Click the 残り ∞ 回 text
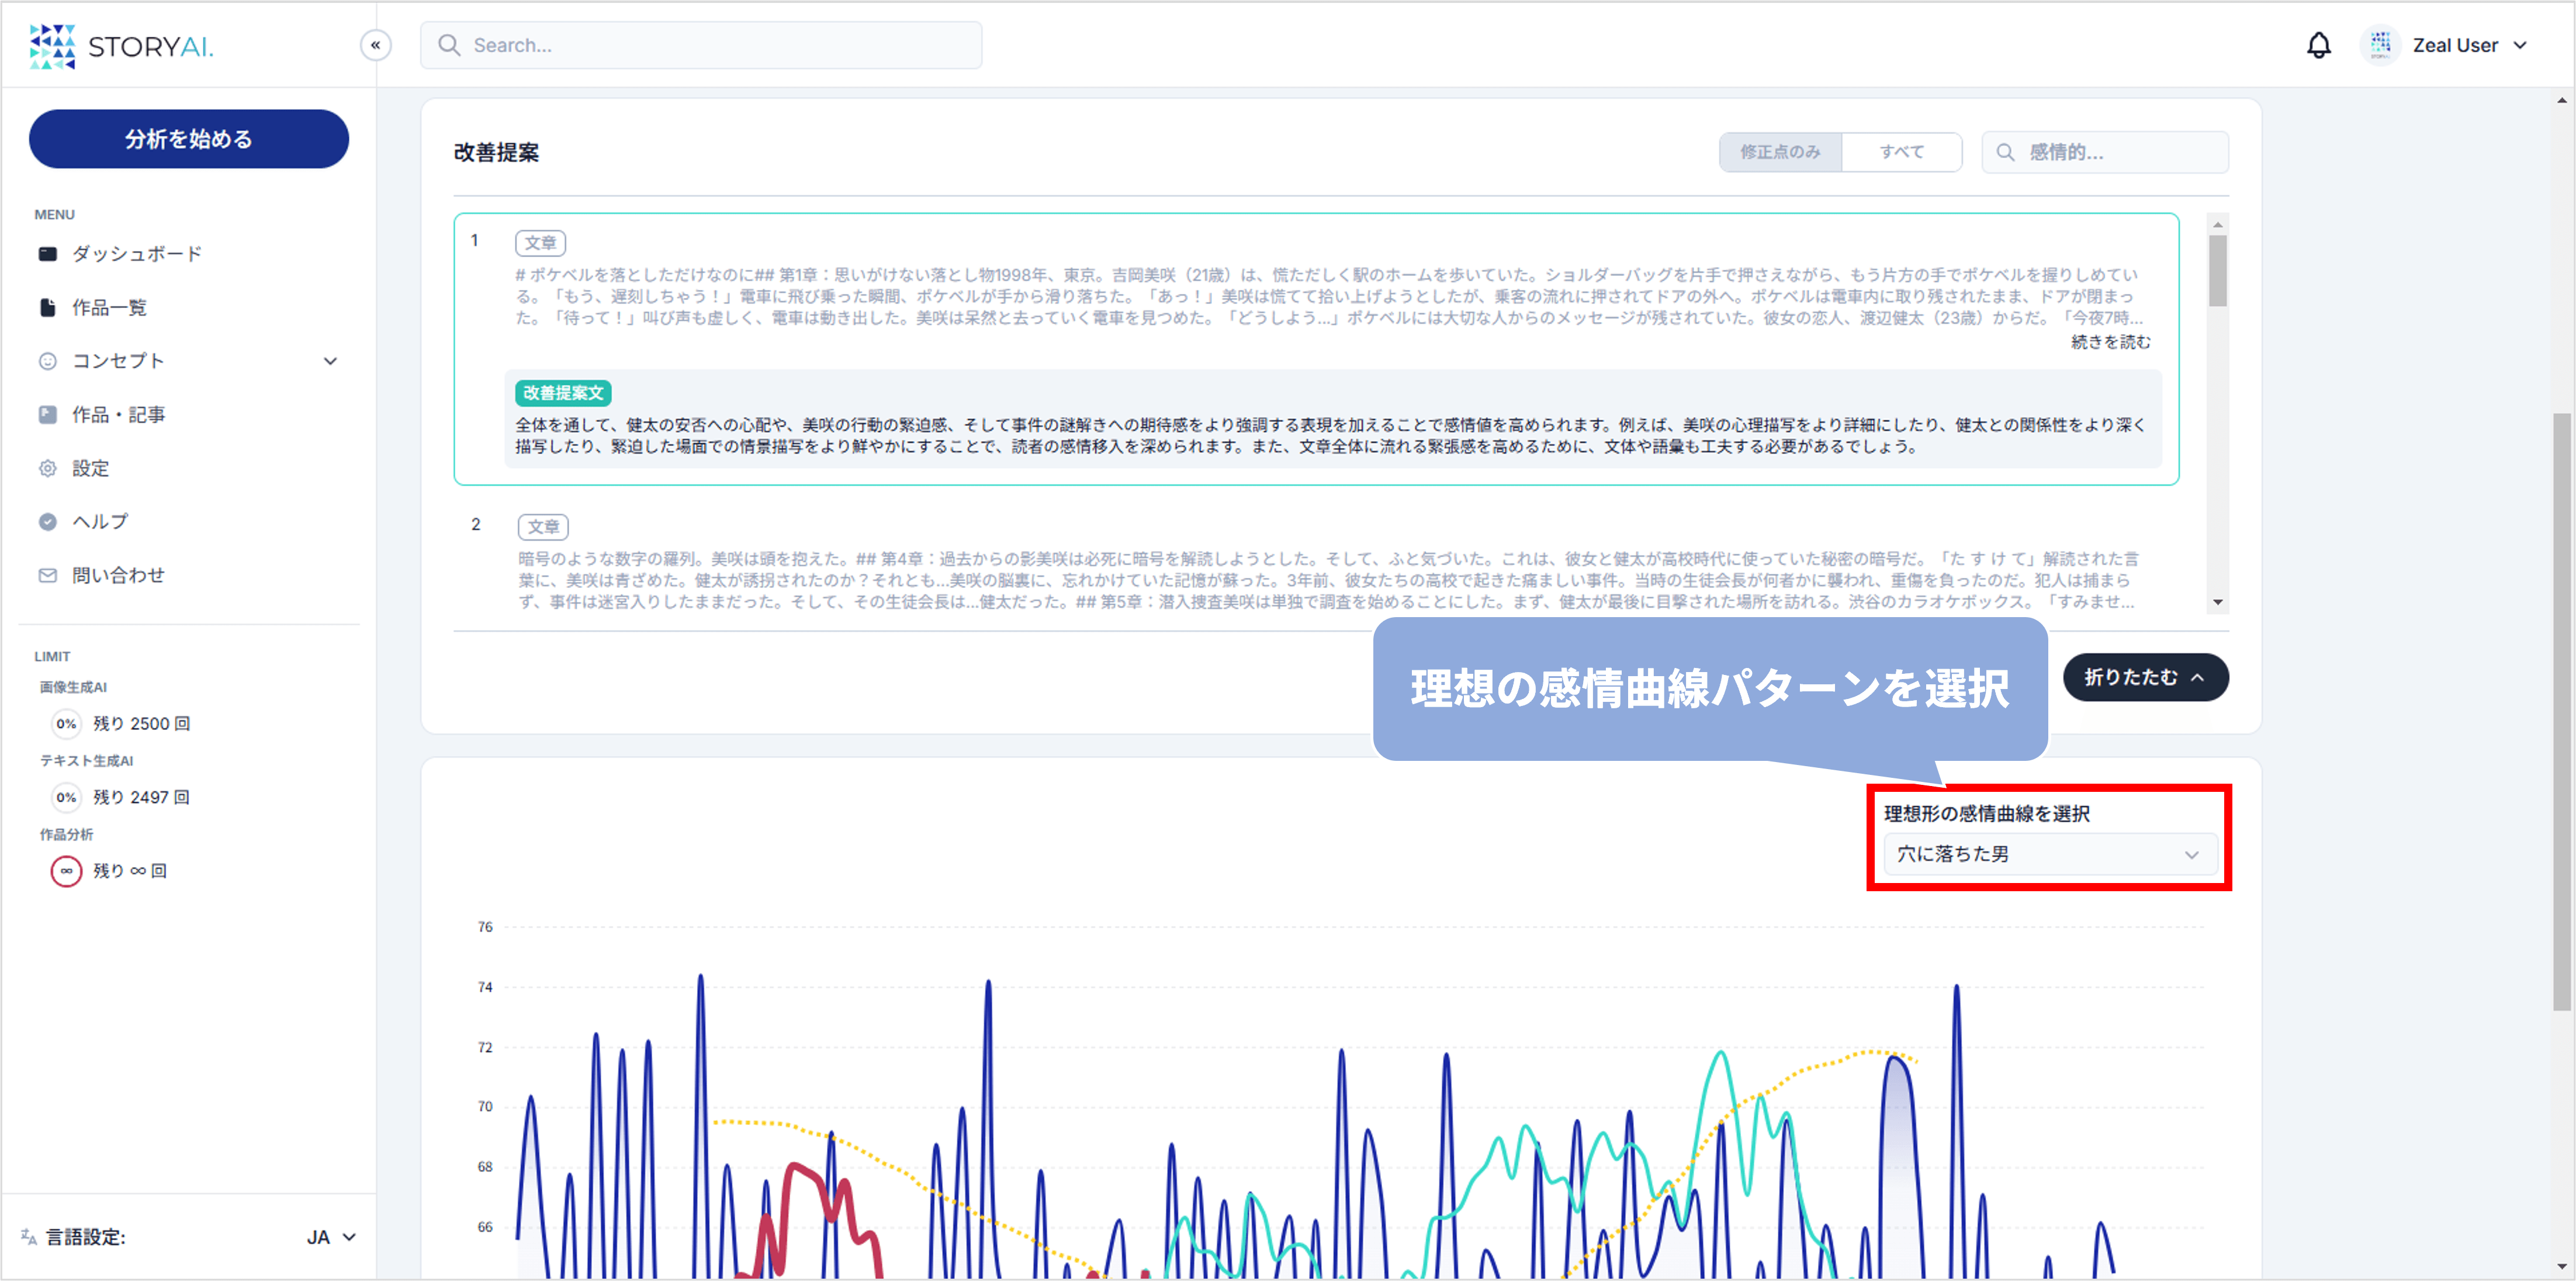The width and height of the screenshot is (2576, 1281). click(130, 871)
